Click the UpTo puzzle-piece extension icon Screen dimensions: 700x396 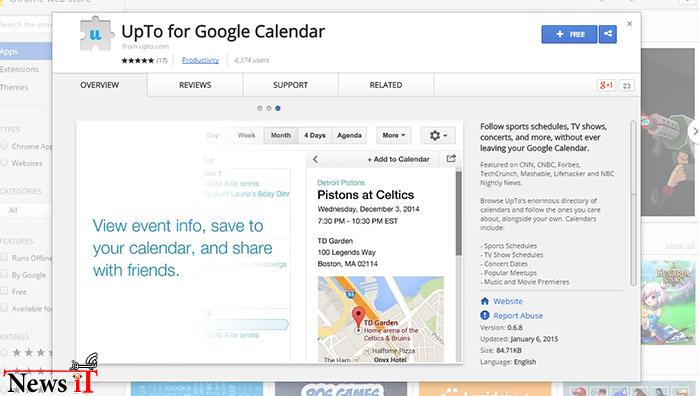[x=96, y=34]
